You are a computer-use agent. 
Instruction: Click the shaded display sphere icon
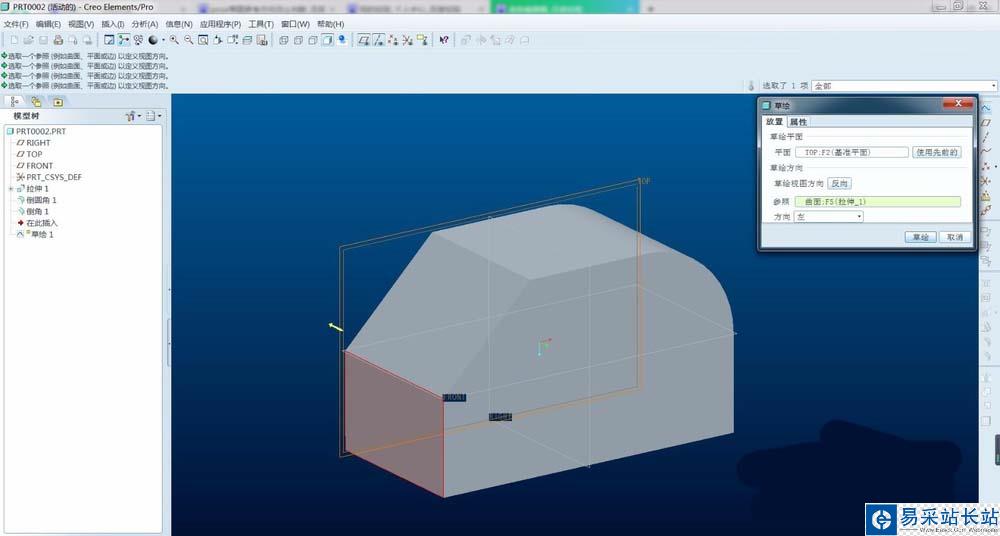tap(153, 40)
